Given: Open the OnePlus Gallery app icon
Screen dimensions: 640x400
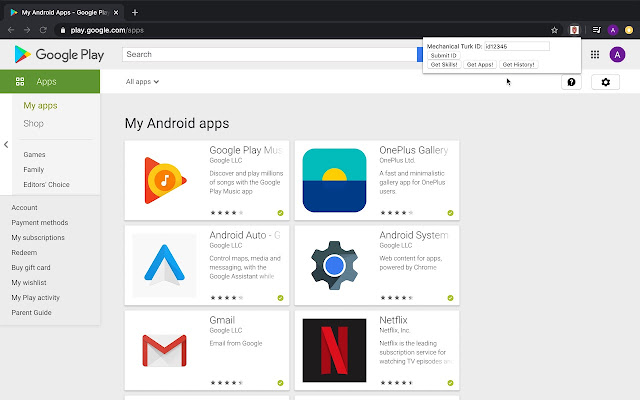Looking at the screenshot, I should tap(334, 180).
